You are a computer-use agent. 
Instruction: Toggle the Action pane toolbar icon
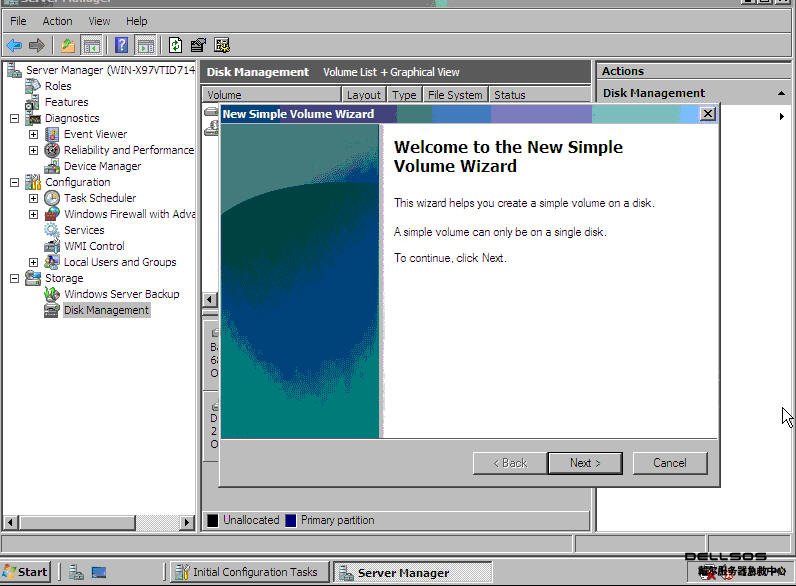[x=146, y=46]
